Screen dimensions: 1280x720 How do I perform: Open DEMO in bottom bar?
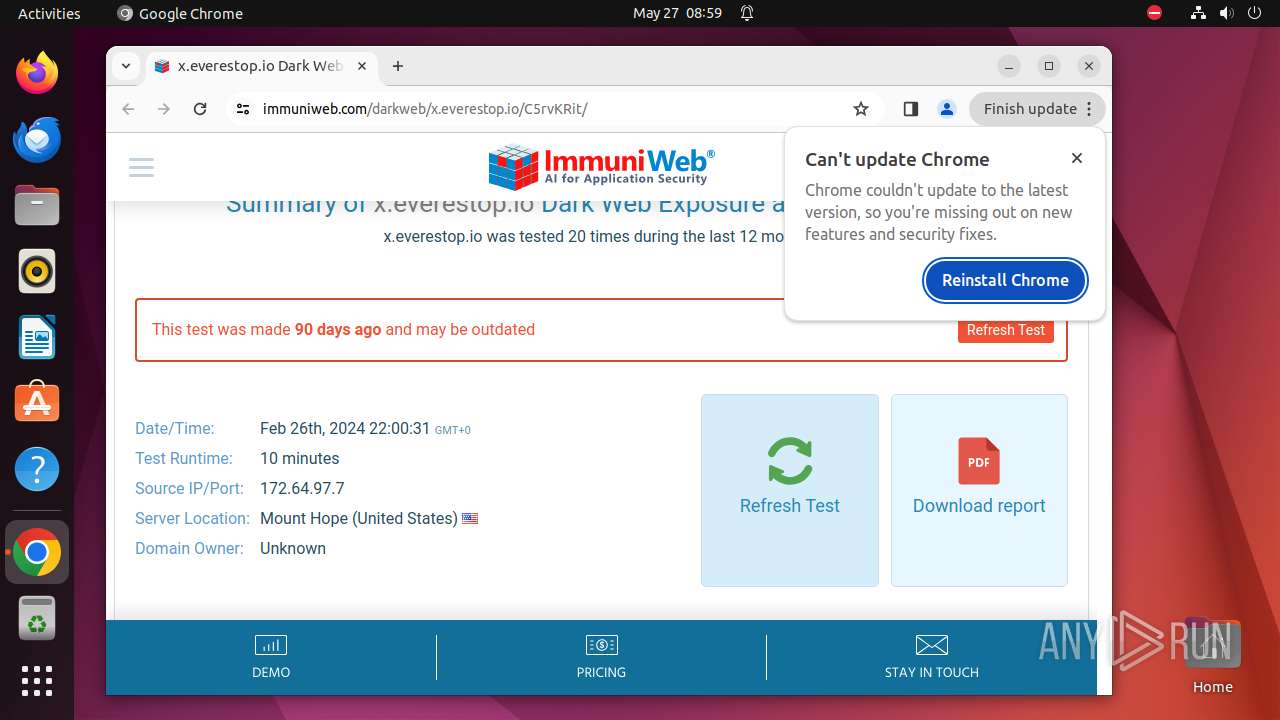point(271,657)
